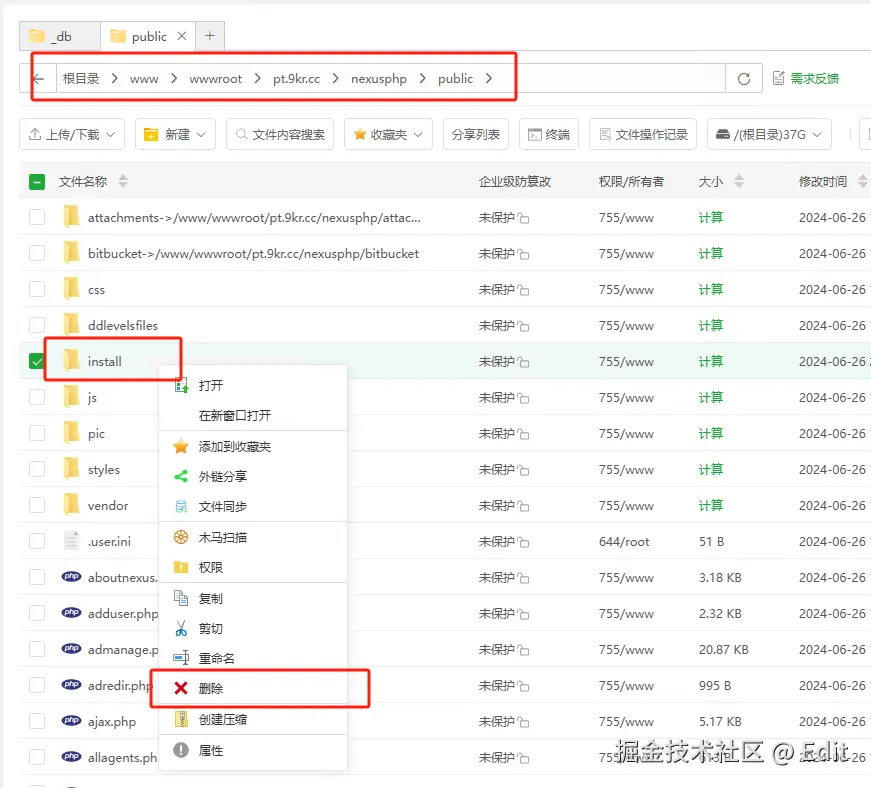Check the ajax.php file checkbox

37,721
